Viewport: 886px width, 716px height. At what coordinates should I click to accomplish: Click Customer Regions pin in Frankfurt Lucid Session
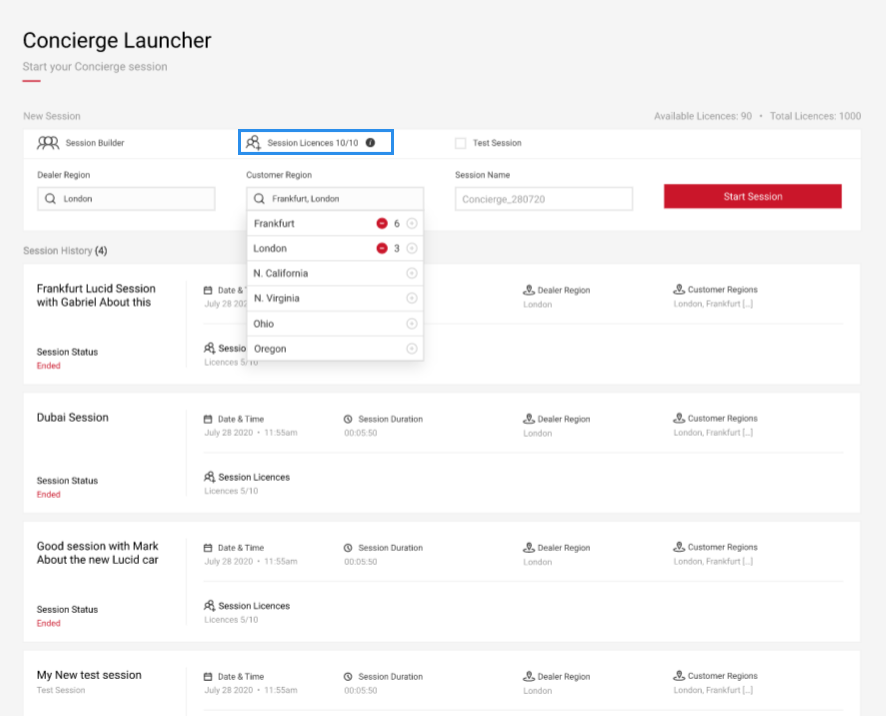click(x=679, y=289)
